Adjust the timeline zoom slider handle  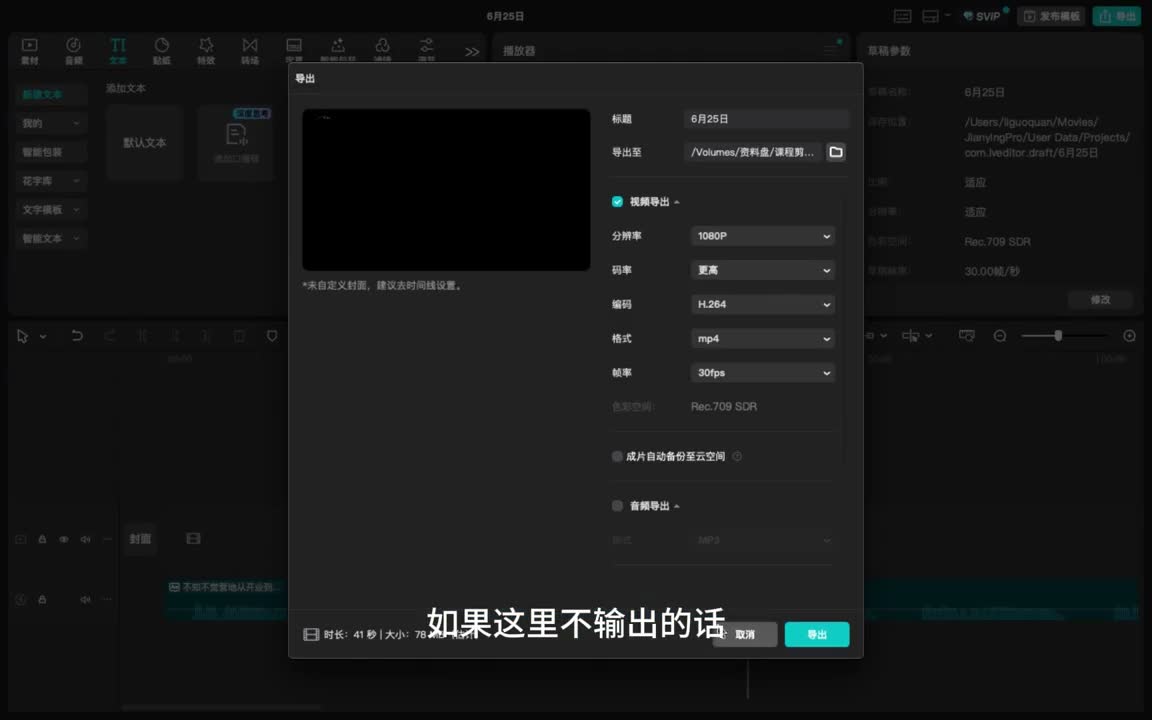(1058, 336)
